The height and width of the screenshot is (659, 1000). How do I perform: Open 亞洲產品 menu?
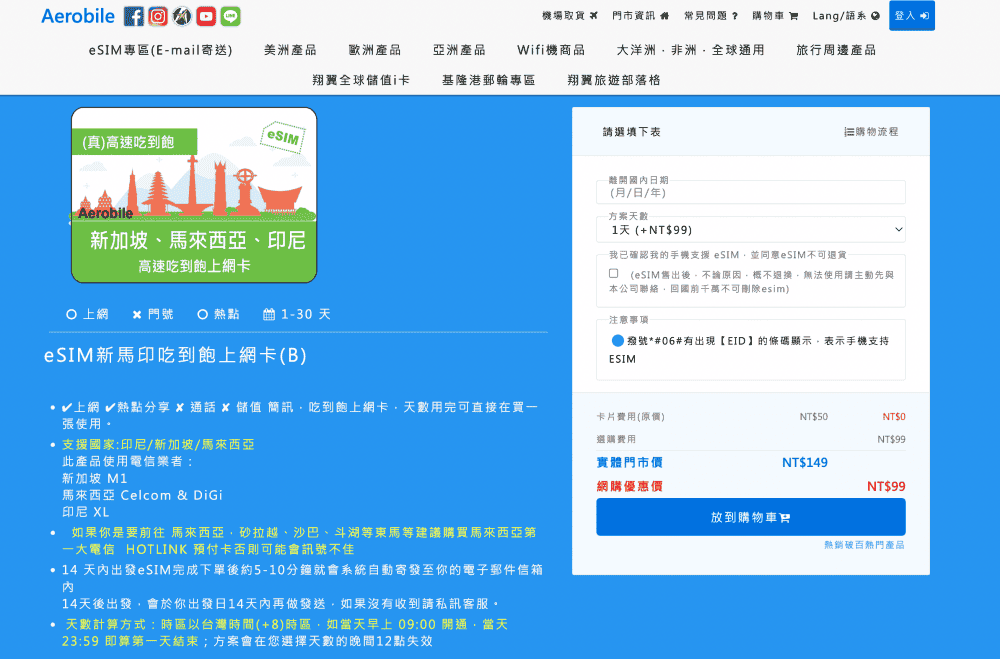pos(459,50)
